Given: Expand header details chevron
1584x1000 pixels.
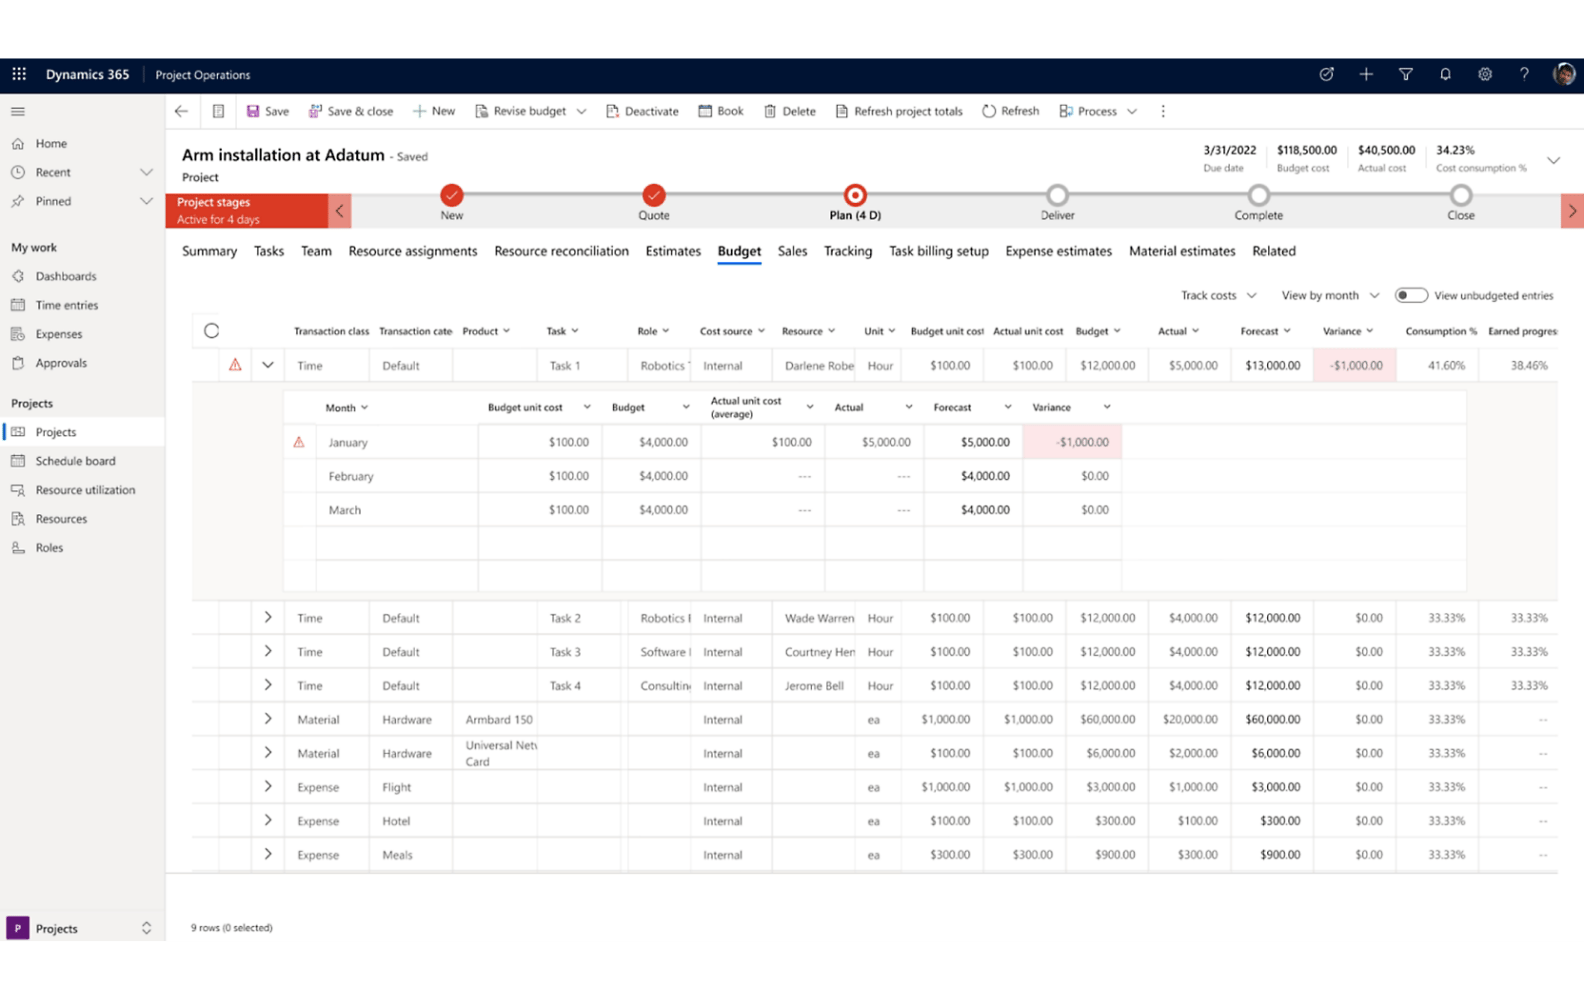Looking at the screenshot, I should 1553,160.
